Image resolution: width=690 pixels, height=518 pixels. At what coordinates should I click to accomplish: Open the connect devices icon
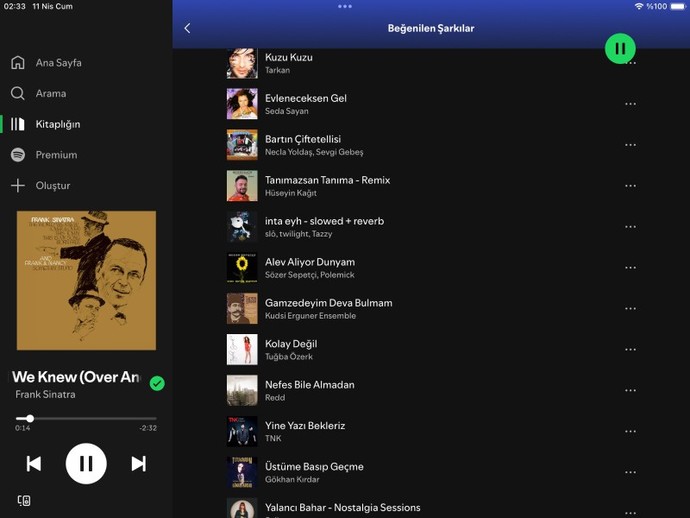pos(24,500)
